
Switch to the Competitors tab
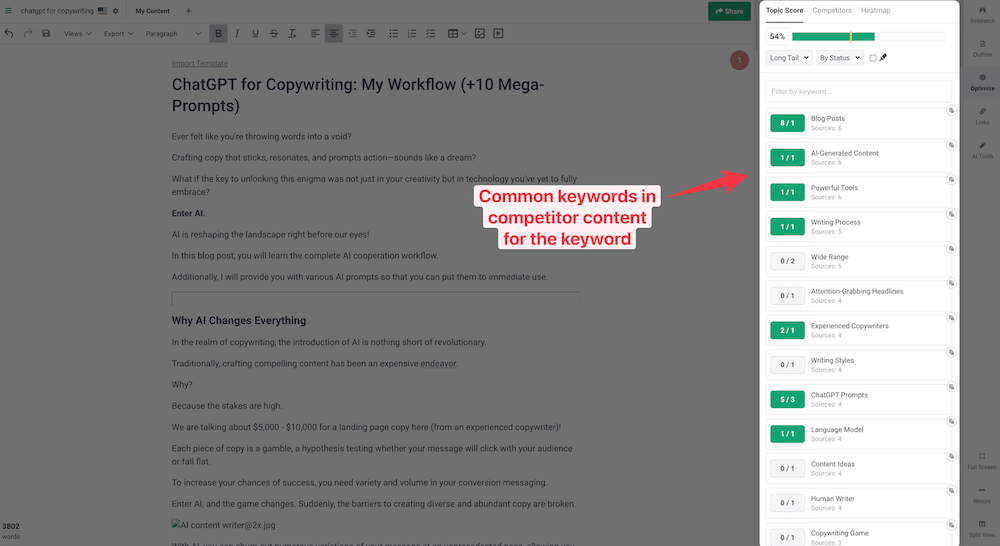[x=832, y=10]
